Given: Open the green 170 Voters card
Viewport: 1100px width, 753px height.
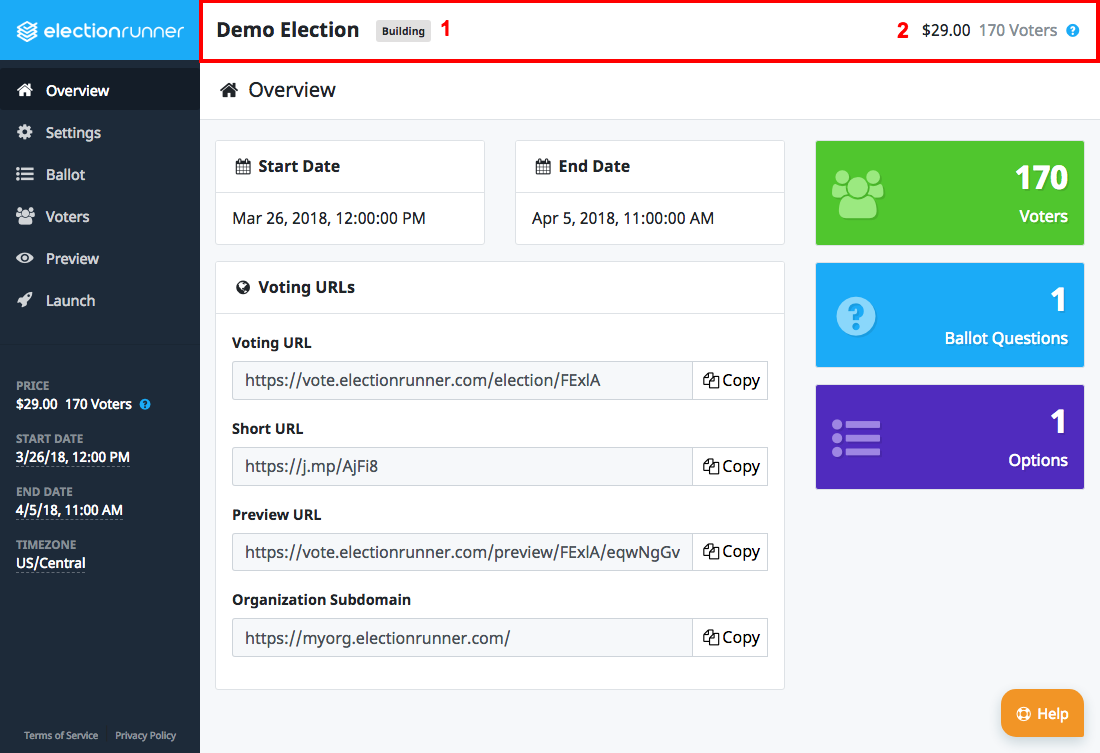Looking at the screenshot, I should coord(949,193).
